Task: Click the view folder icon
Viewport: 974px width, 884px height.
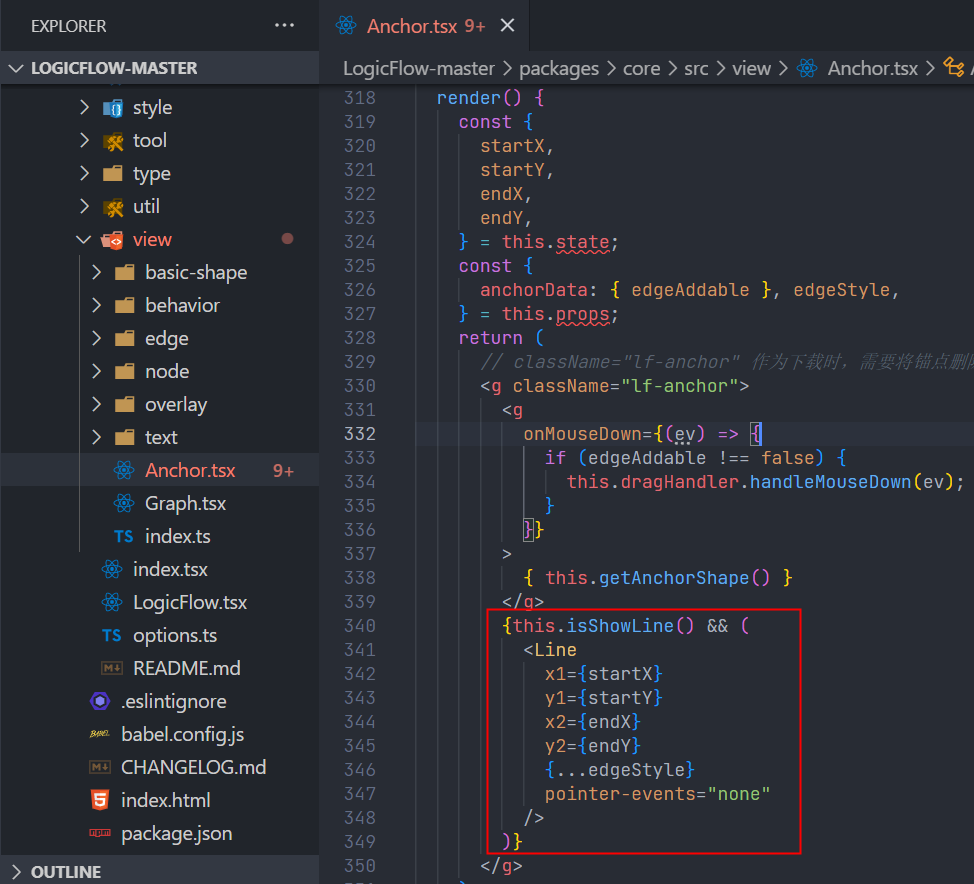Action: (x=112, y=240)
